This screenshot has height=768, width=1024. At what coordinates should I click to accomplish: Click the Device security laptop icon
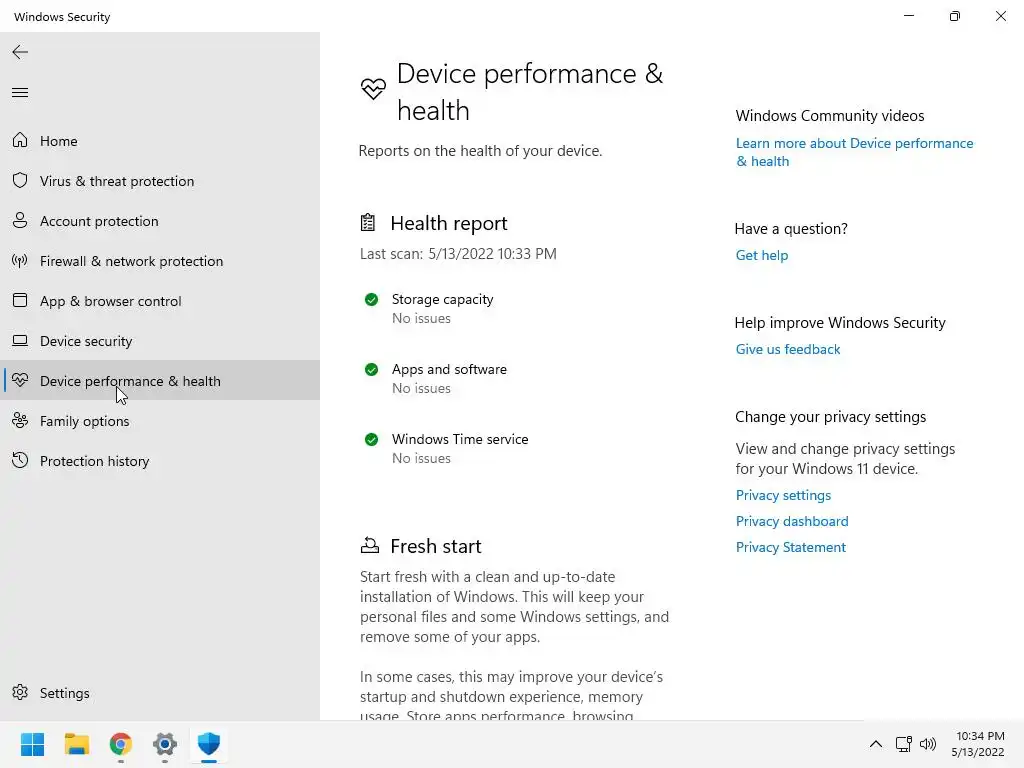coord(20,340)
